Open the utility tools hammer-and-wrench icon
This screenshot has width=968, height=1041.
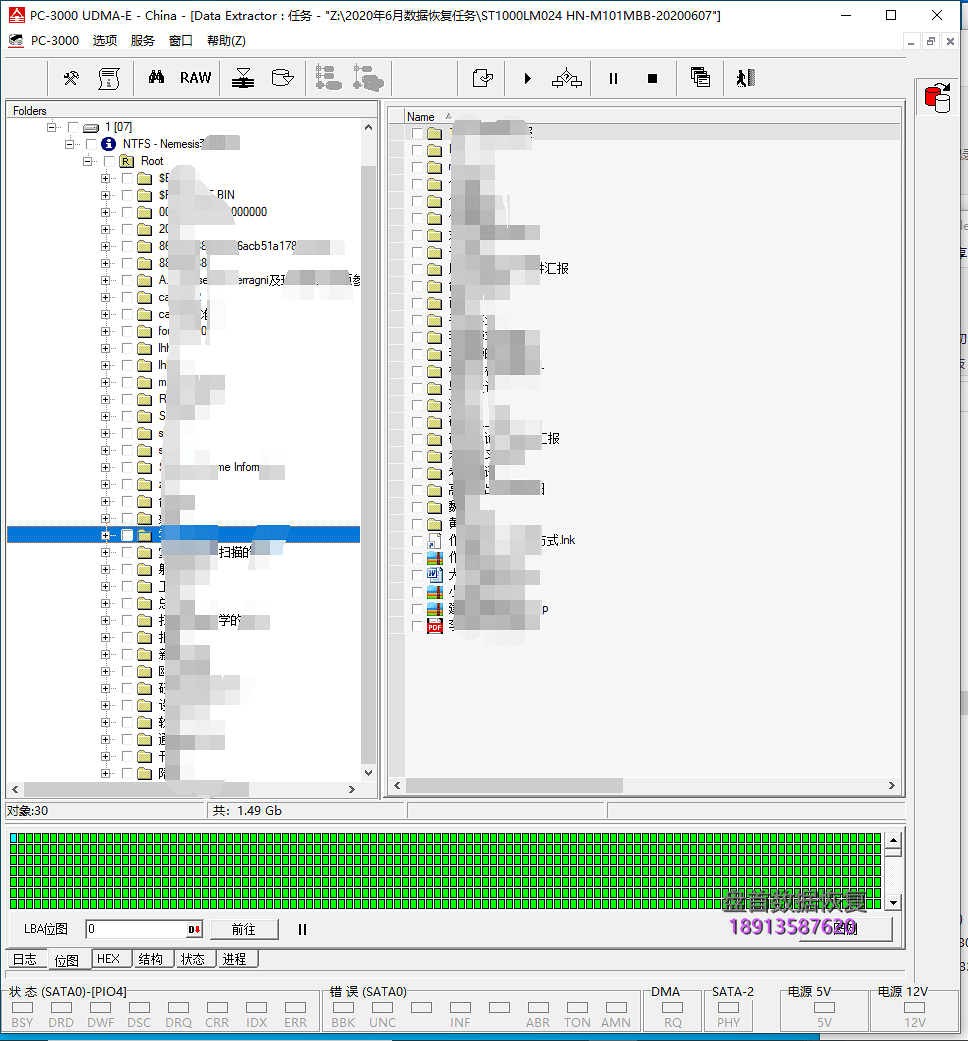click(x=71, y=78)
